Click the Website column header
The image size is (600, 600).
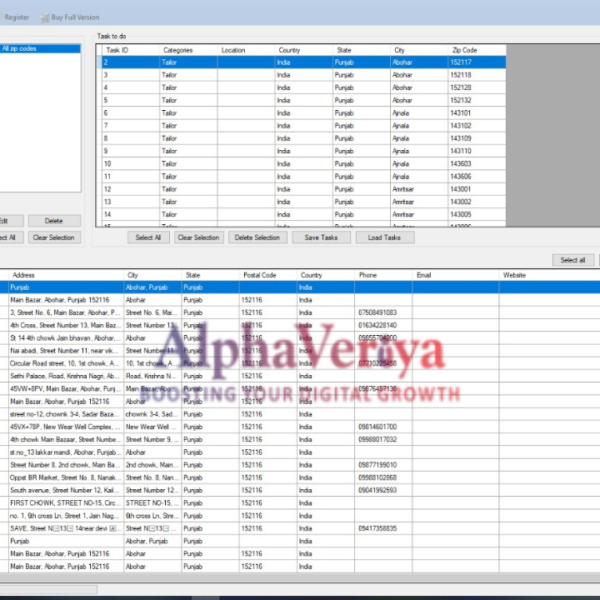[549, 275]
